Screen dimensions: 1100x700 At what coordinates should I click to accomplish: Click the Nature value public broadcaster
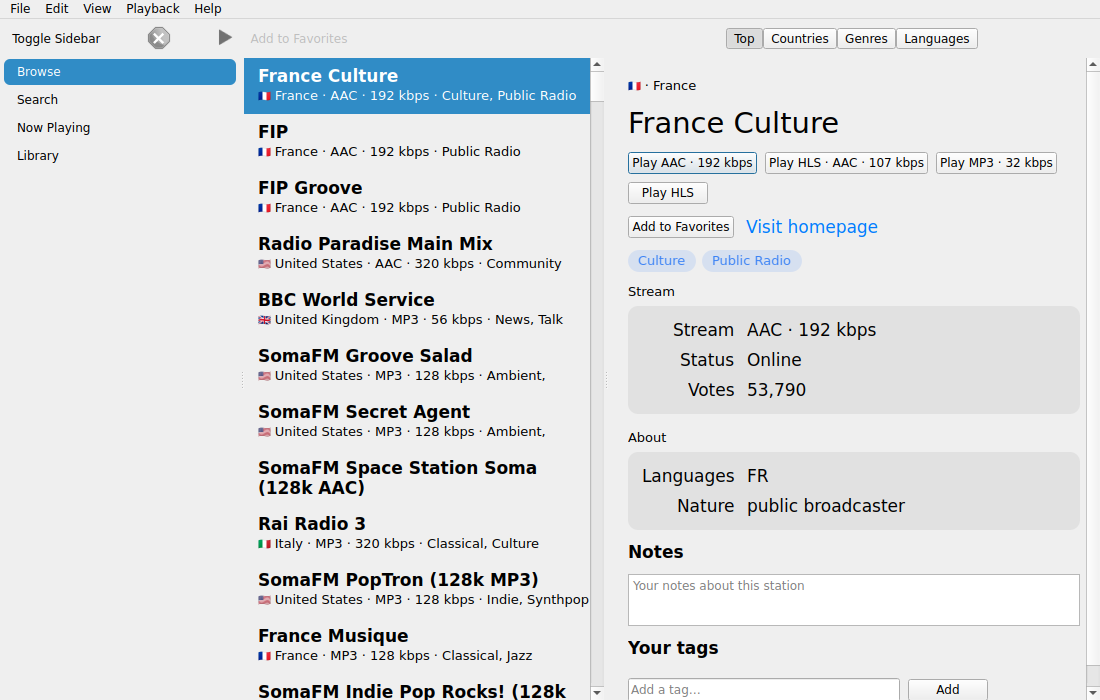(x=826, y=506)
